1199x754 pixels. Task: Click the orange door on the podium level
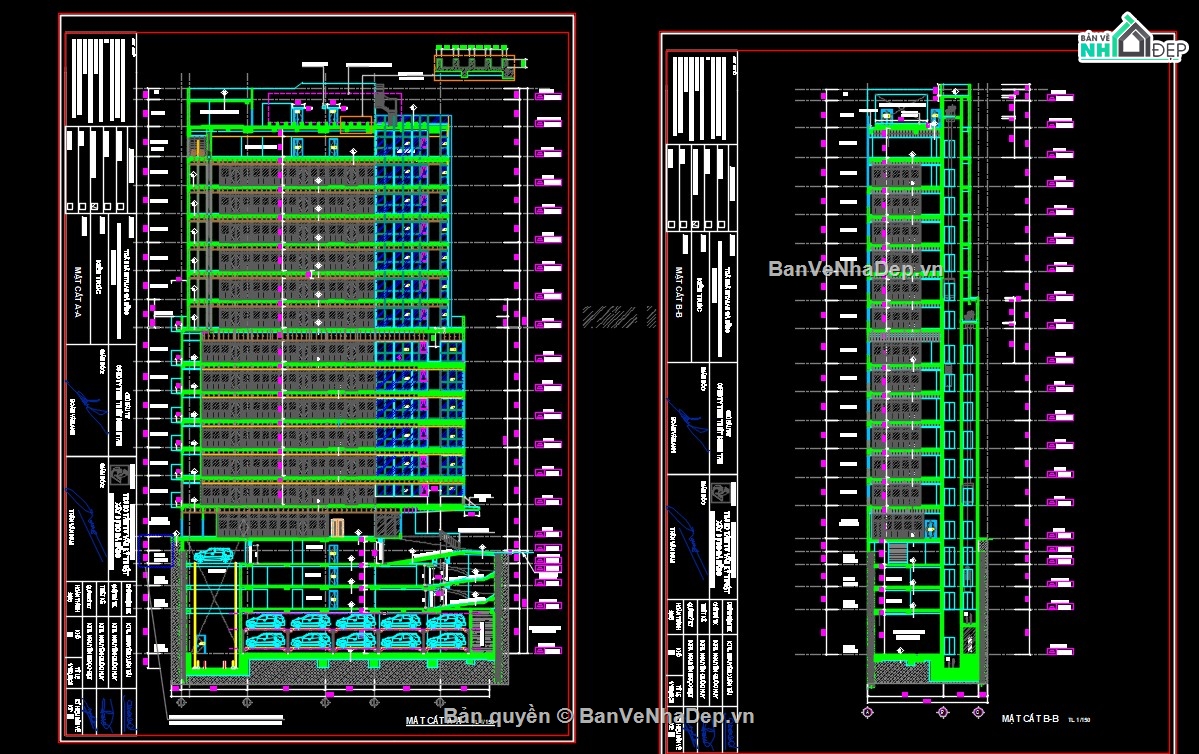coord(337,527)
